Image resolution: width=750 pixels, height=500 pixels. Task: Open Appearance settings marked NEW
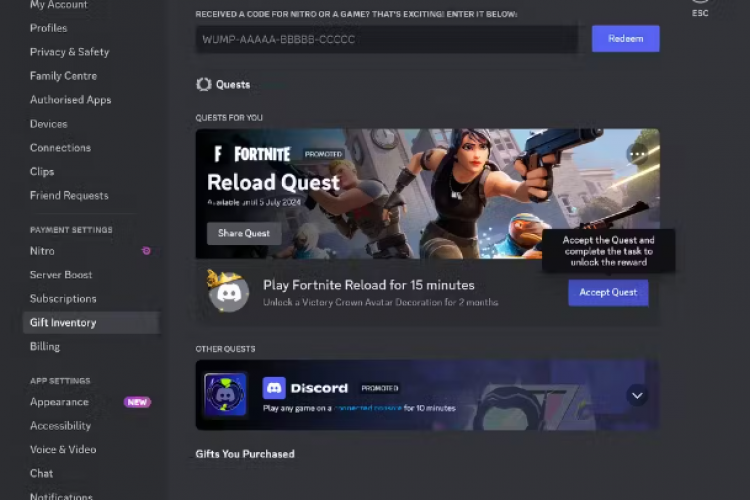tap(59, 402)
